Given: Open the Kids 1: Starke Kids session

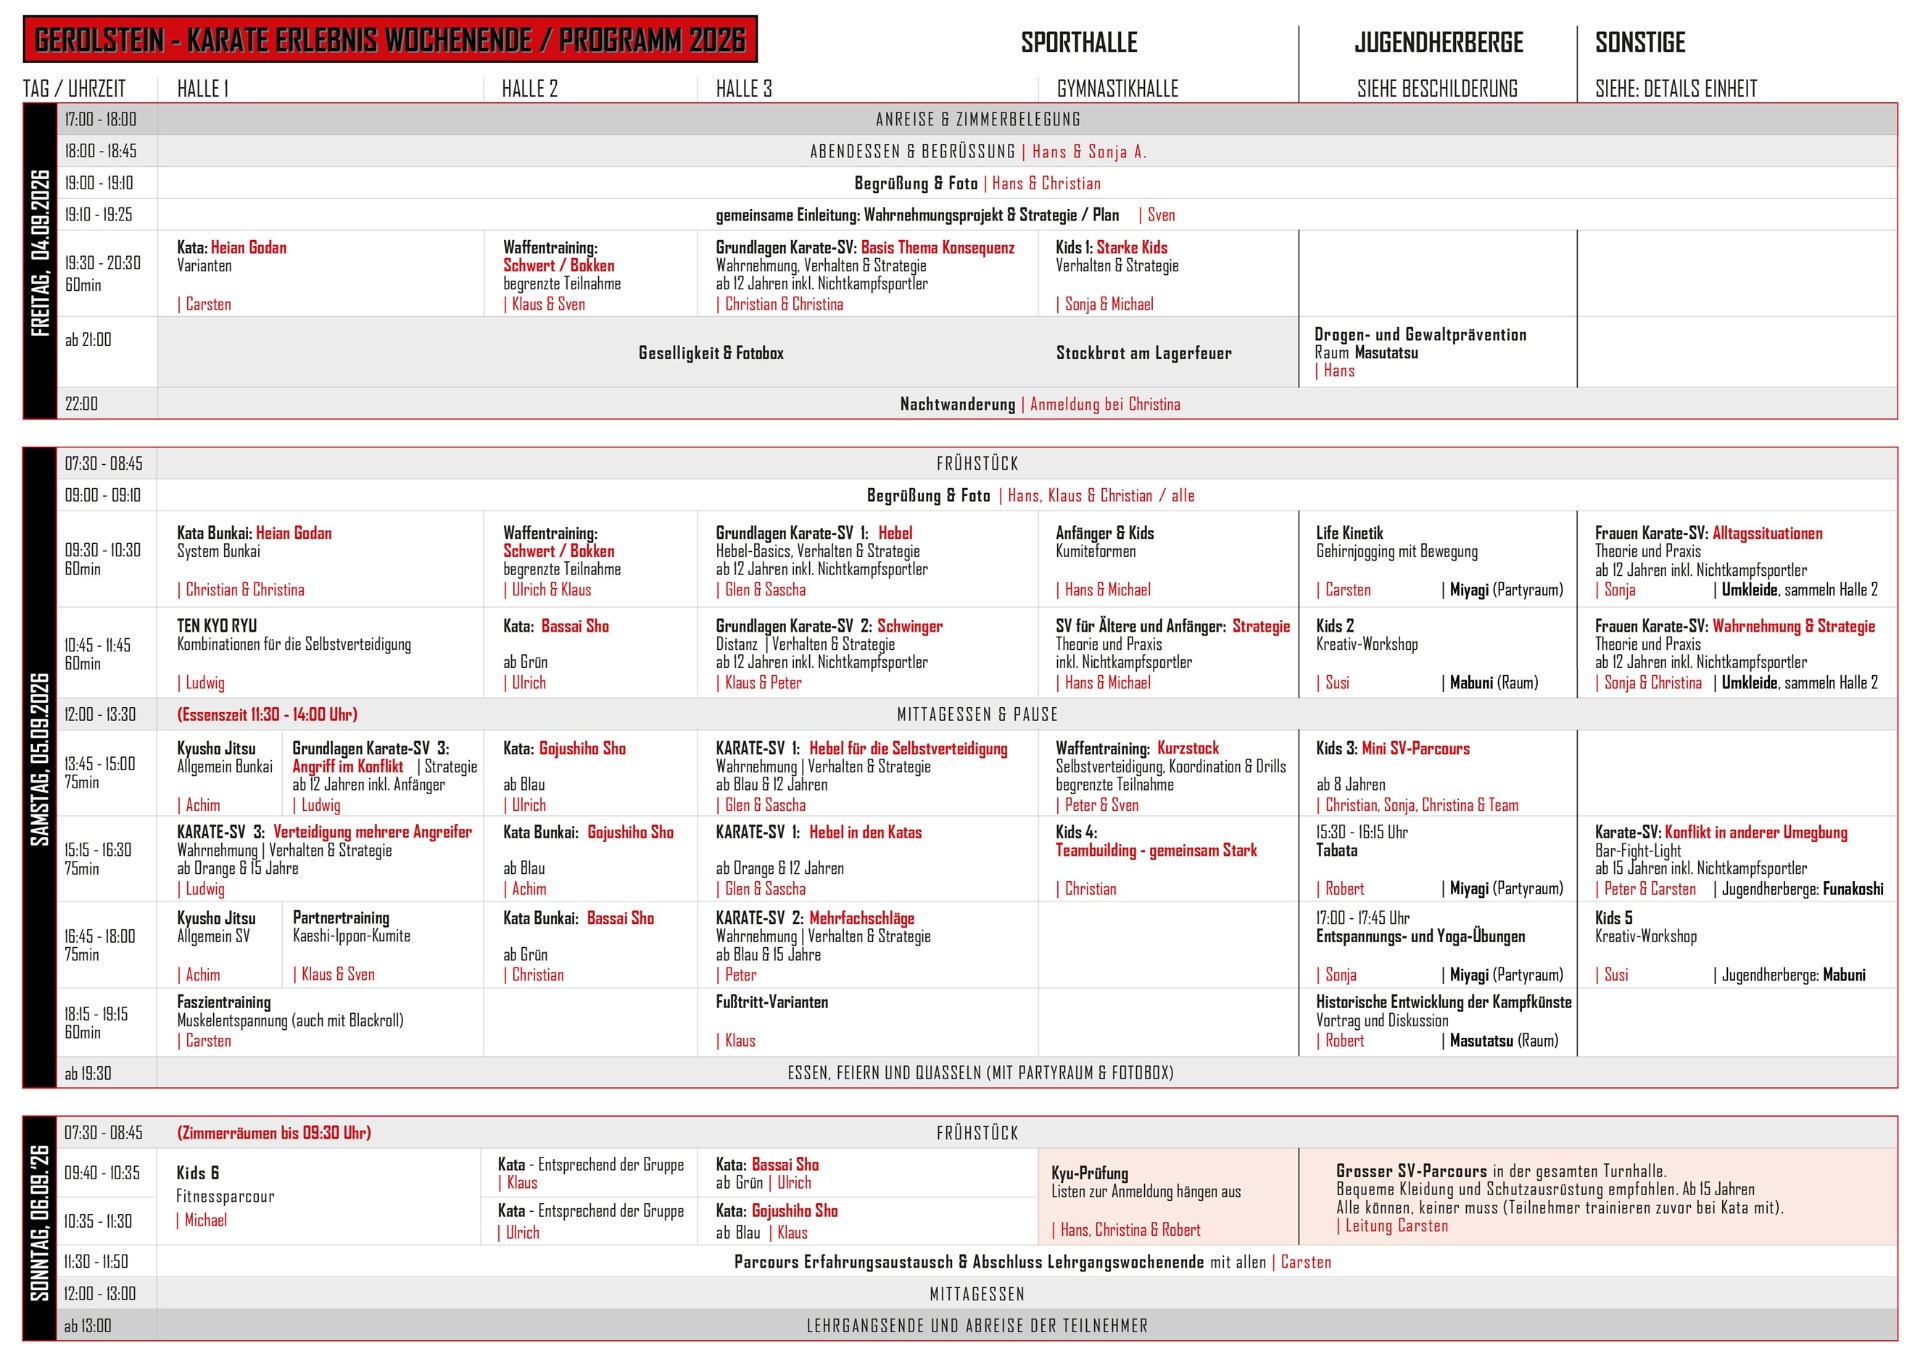Looking at the screenshot, I should pos(1111,248).
